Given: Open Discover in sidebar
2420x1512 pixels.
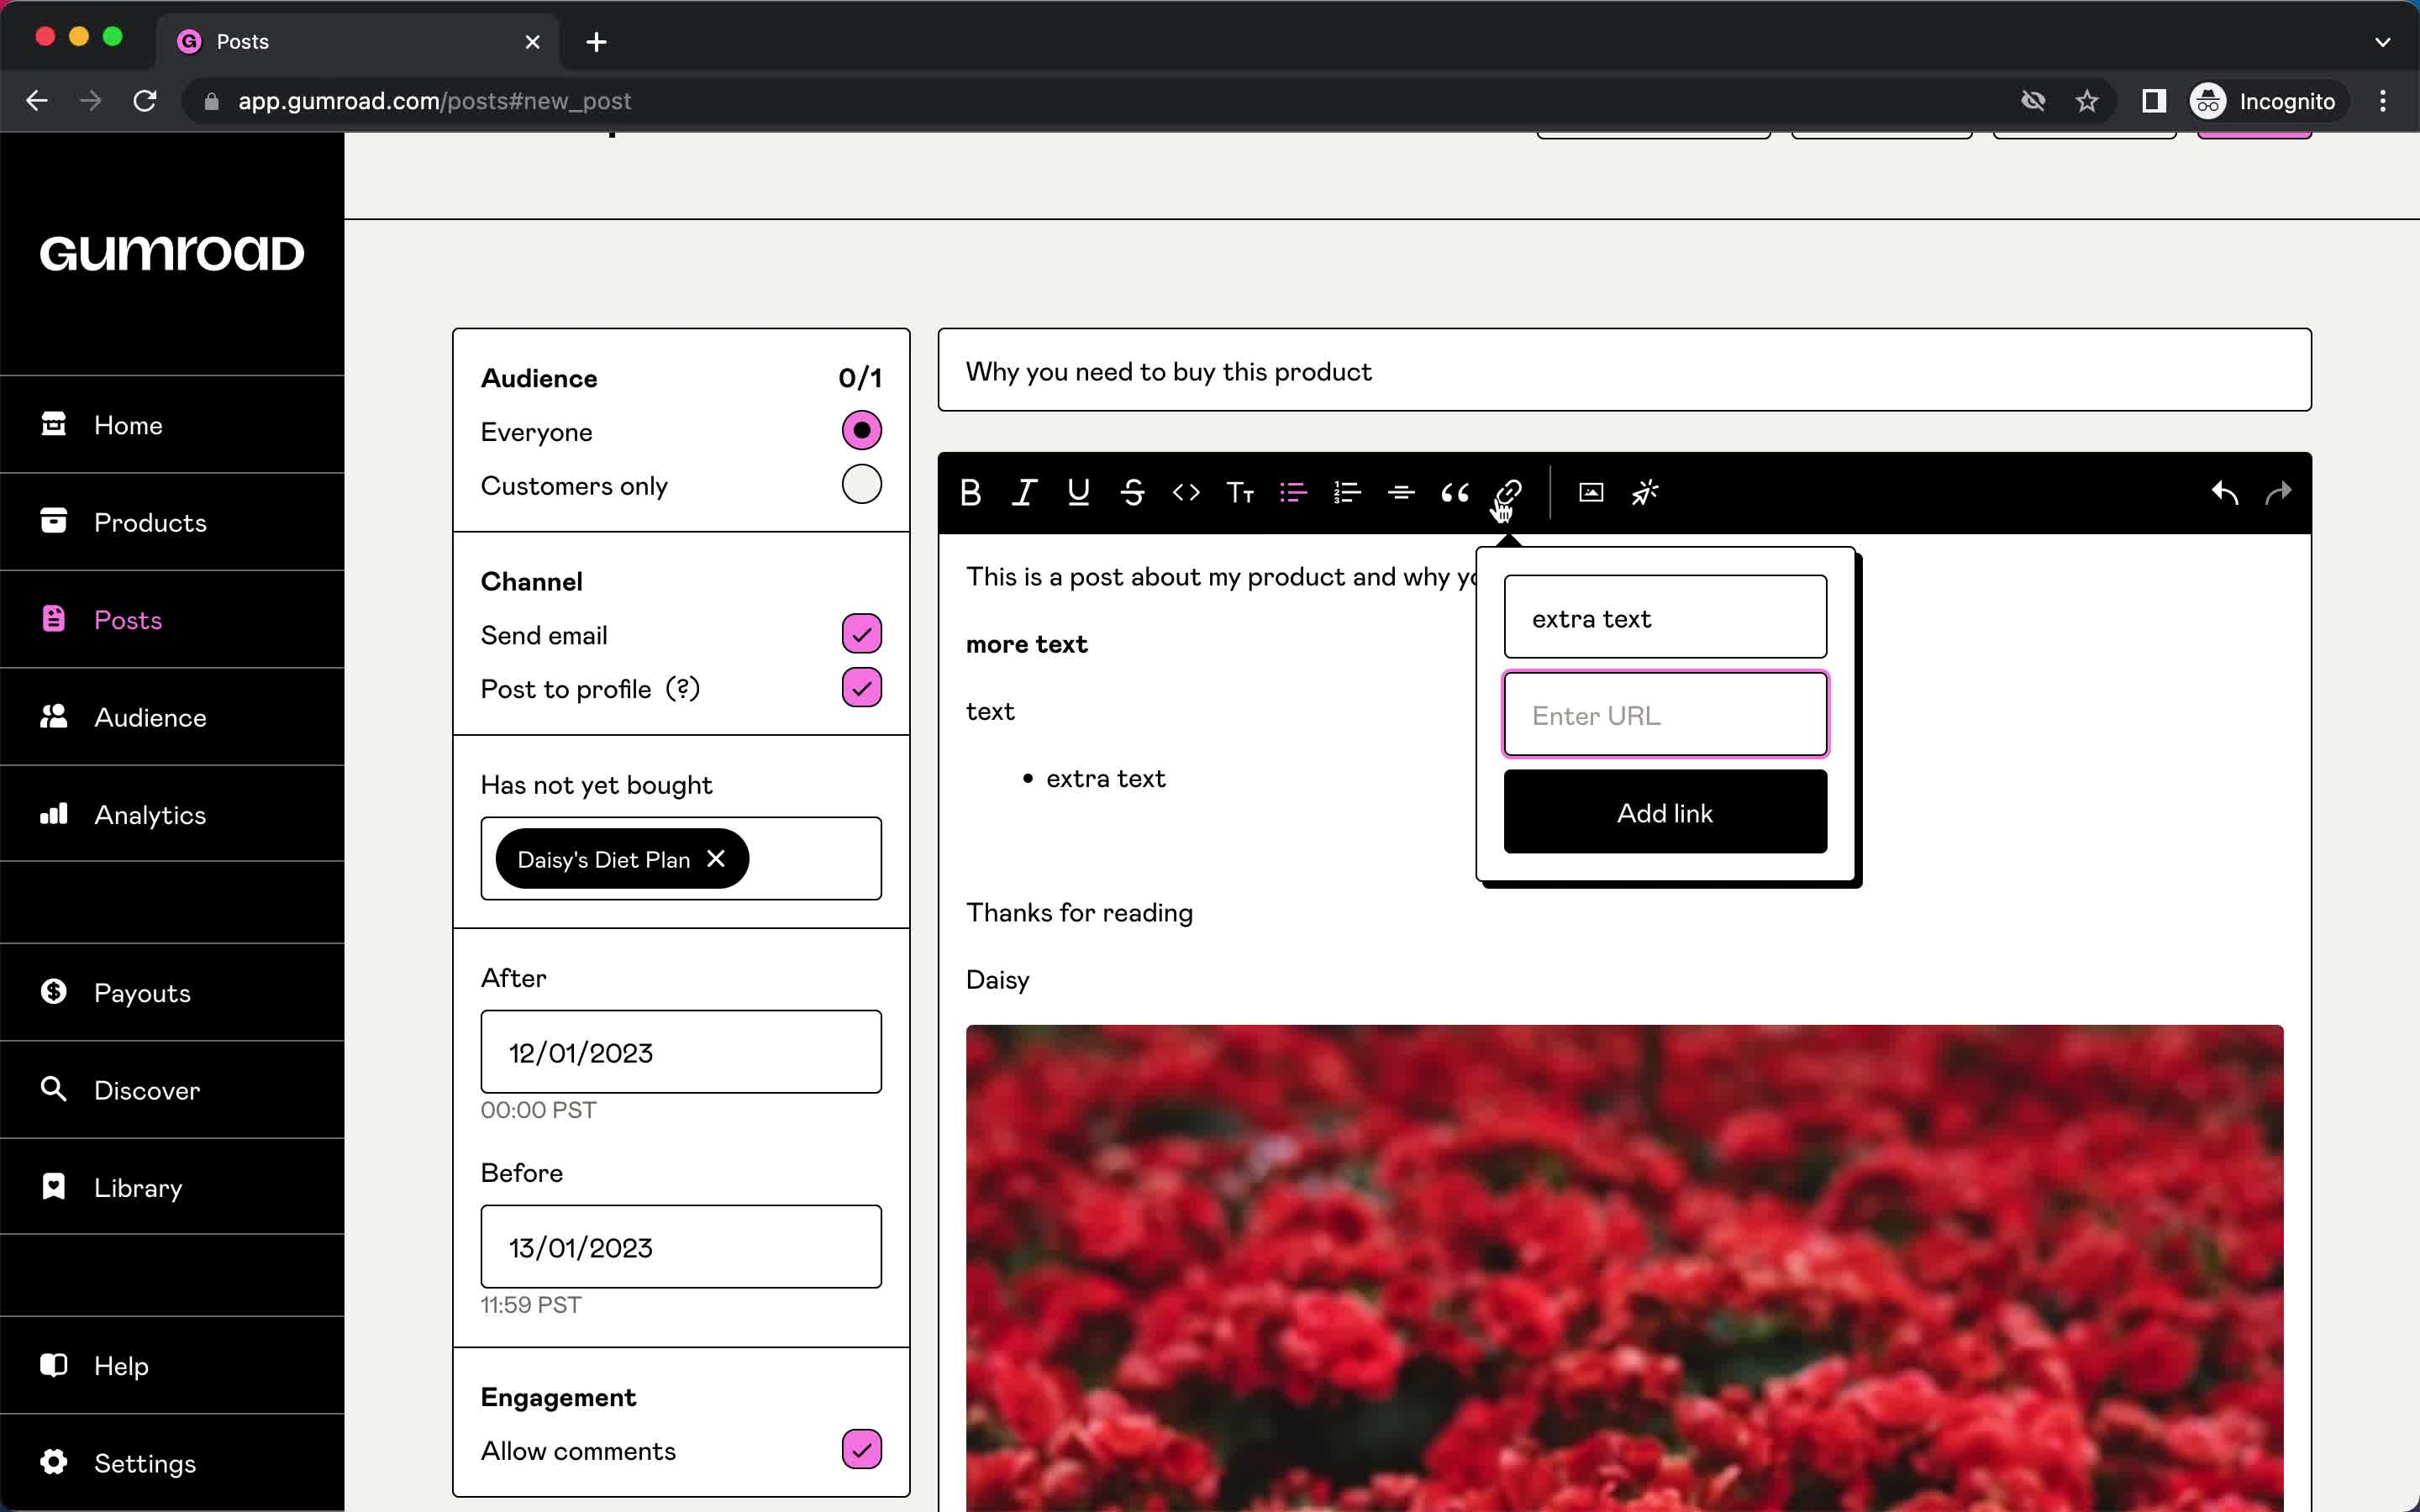Looking at the screenshot, I should coord(172,1090).
